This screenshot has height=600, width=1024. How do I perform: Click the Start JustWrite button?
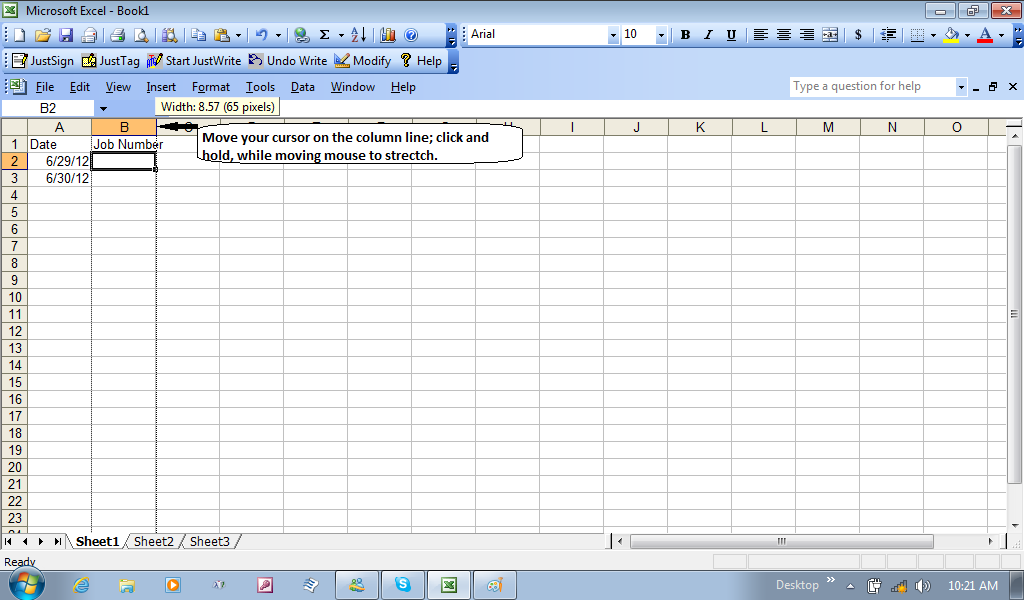tap(195, 61)
